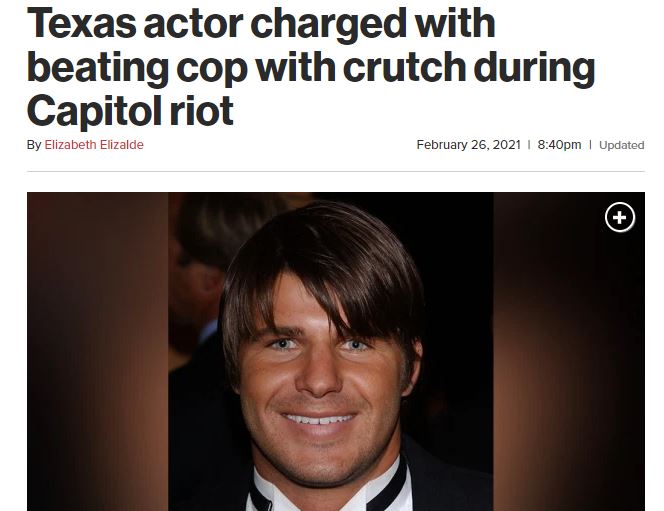Click the "Updated" label beside the time
Image resolution: width=664 pixels, height=511 pixels.
(621, 145)
